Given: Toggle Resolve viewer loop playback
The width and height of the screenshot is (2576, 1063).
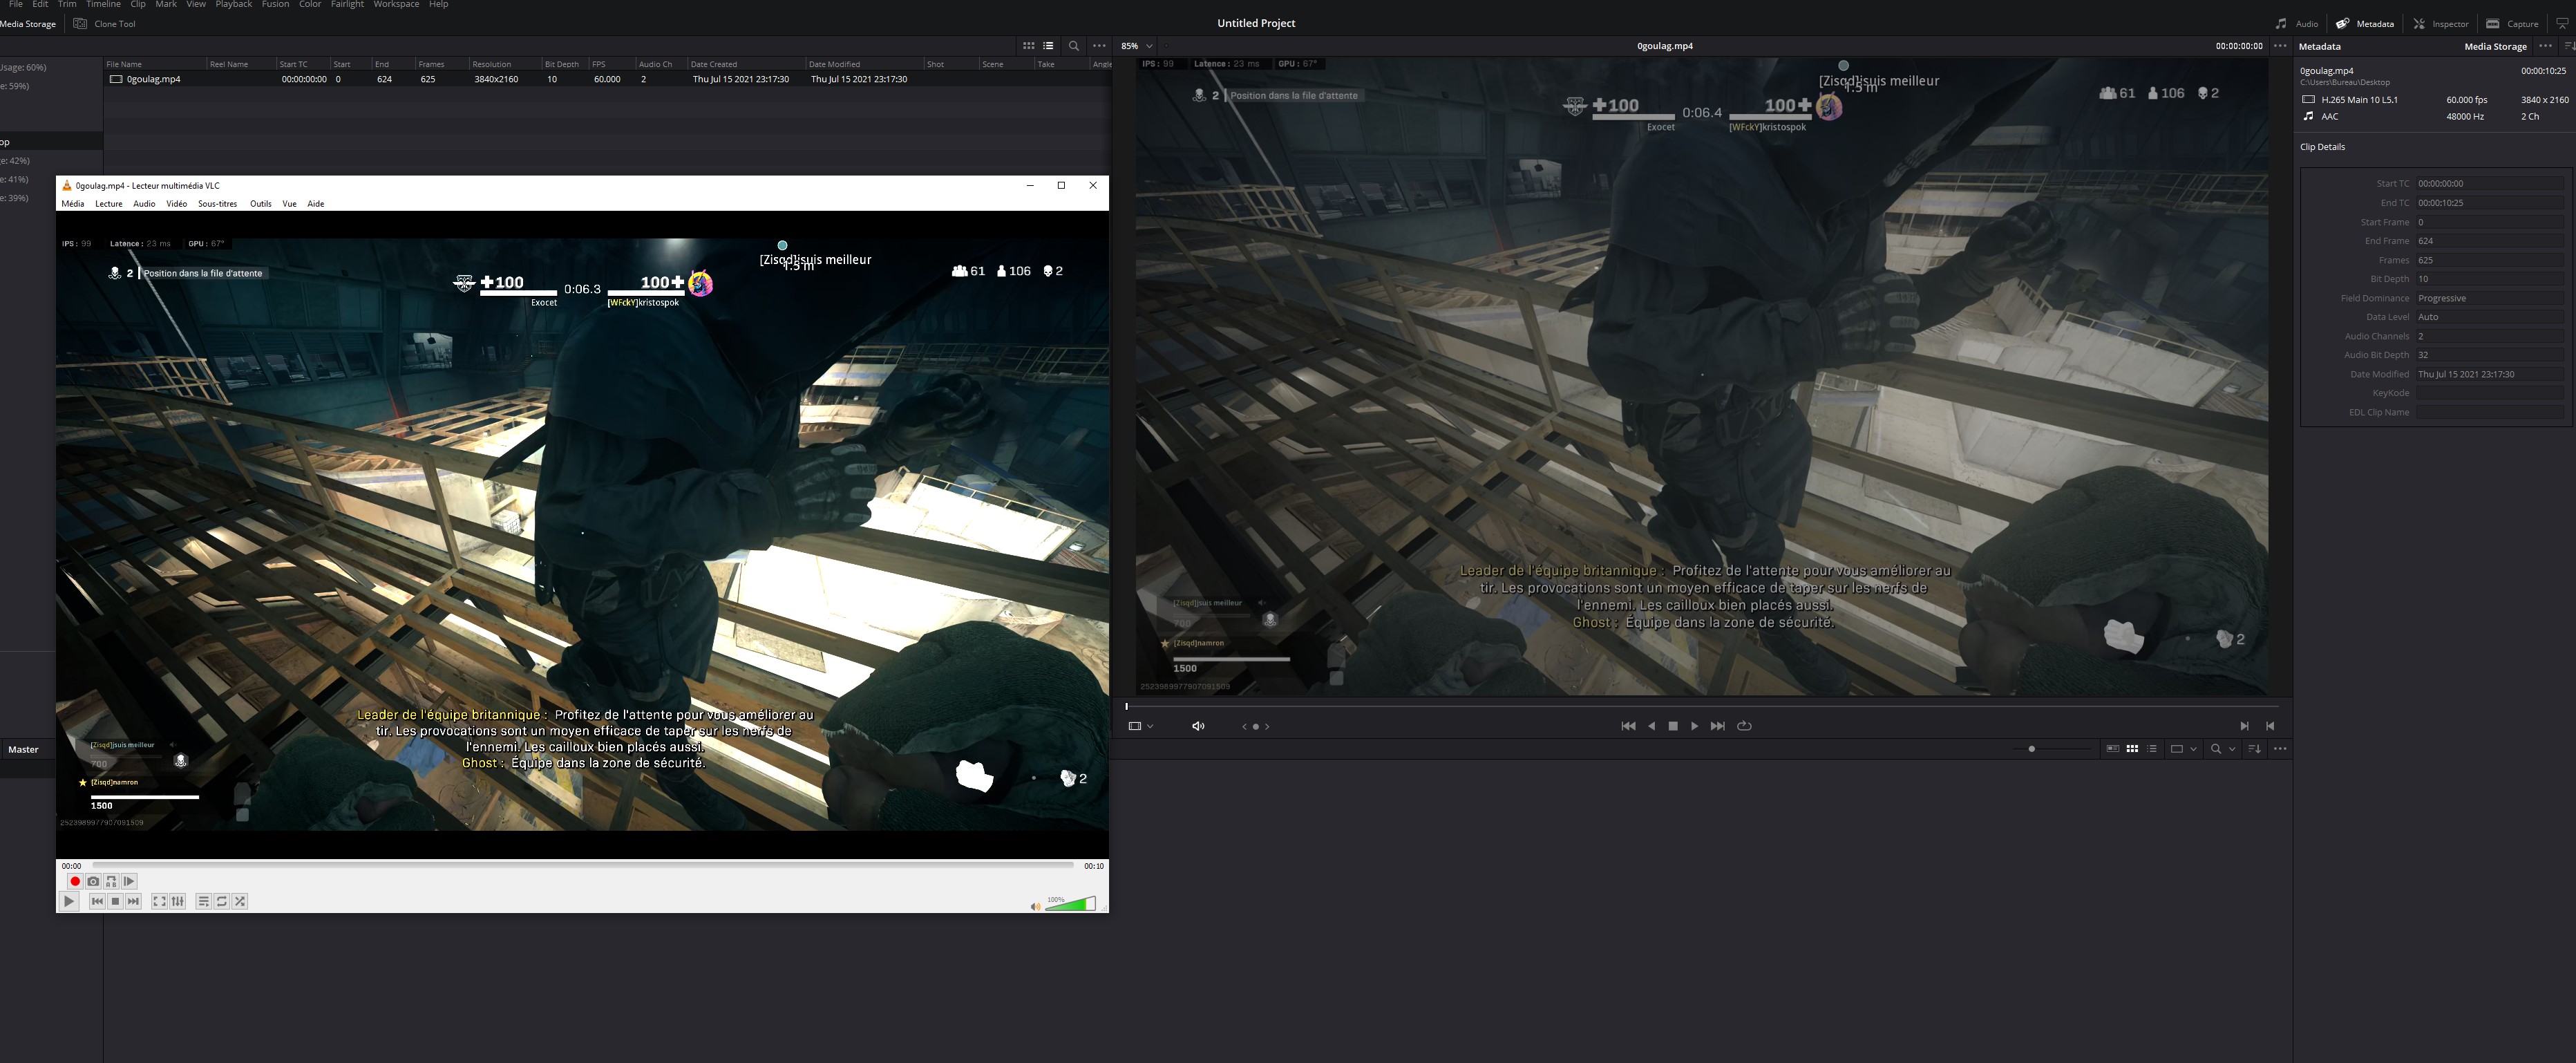Looking at the screenshot, I should pos(1744,726).
